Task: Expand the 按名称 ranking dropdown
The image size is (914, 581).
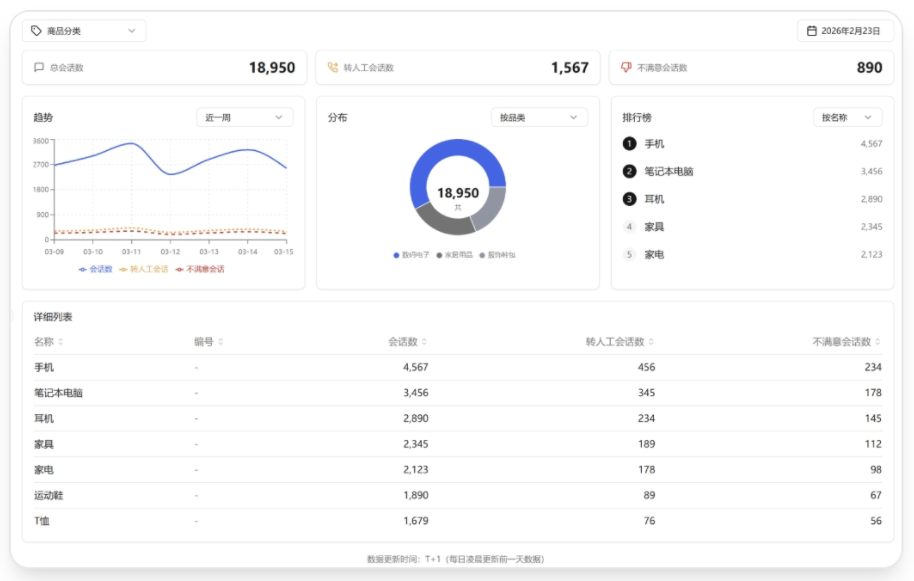Action: tap(847, 117)
